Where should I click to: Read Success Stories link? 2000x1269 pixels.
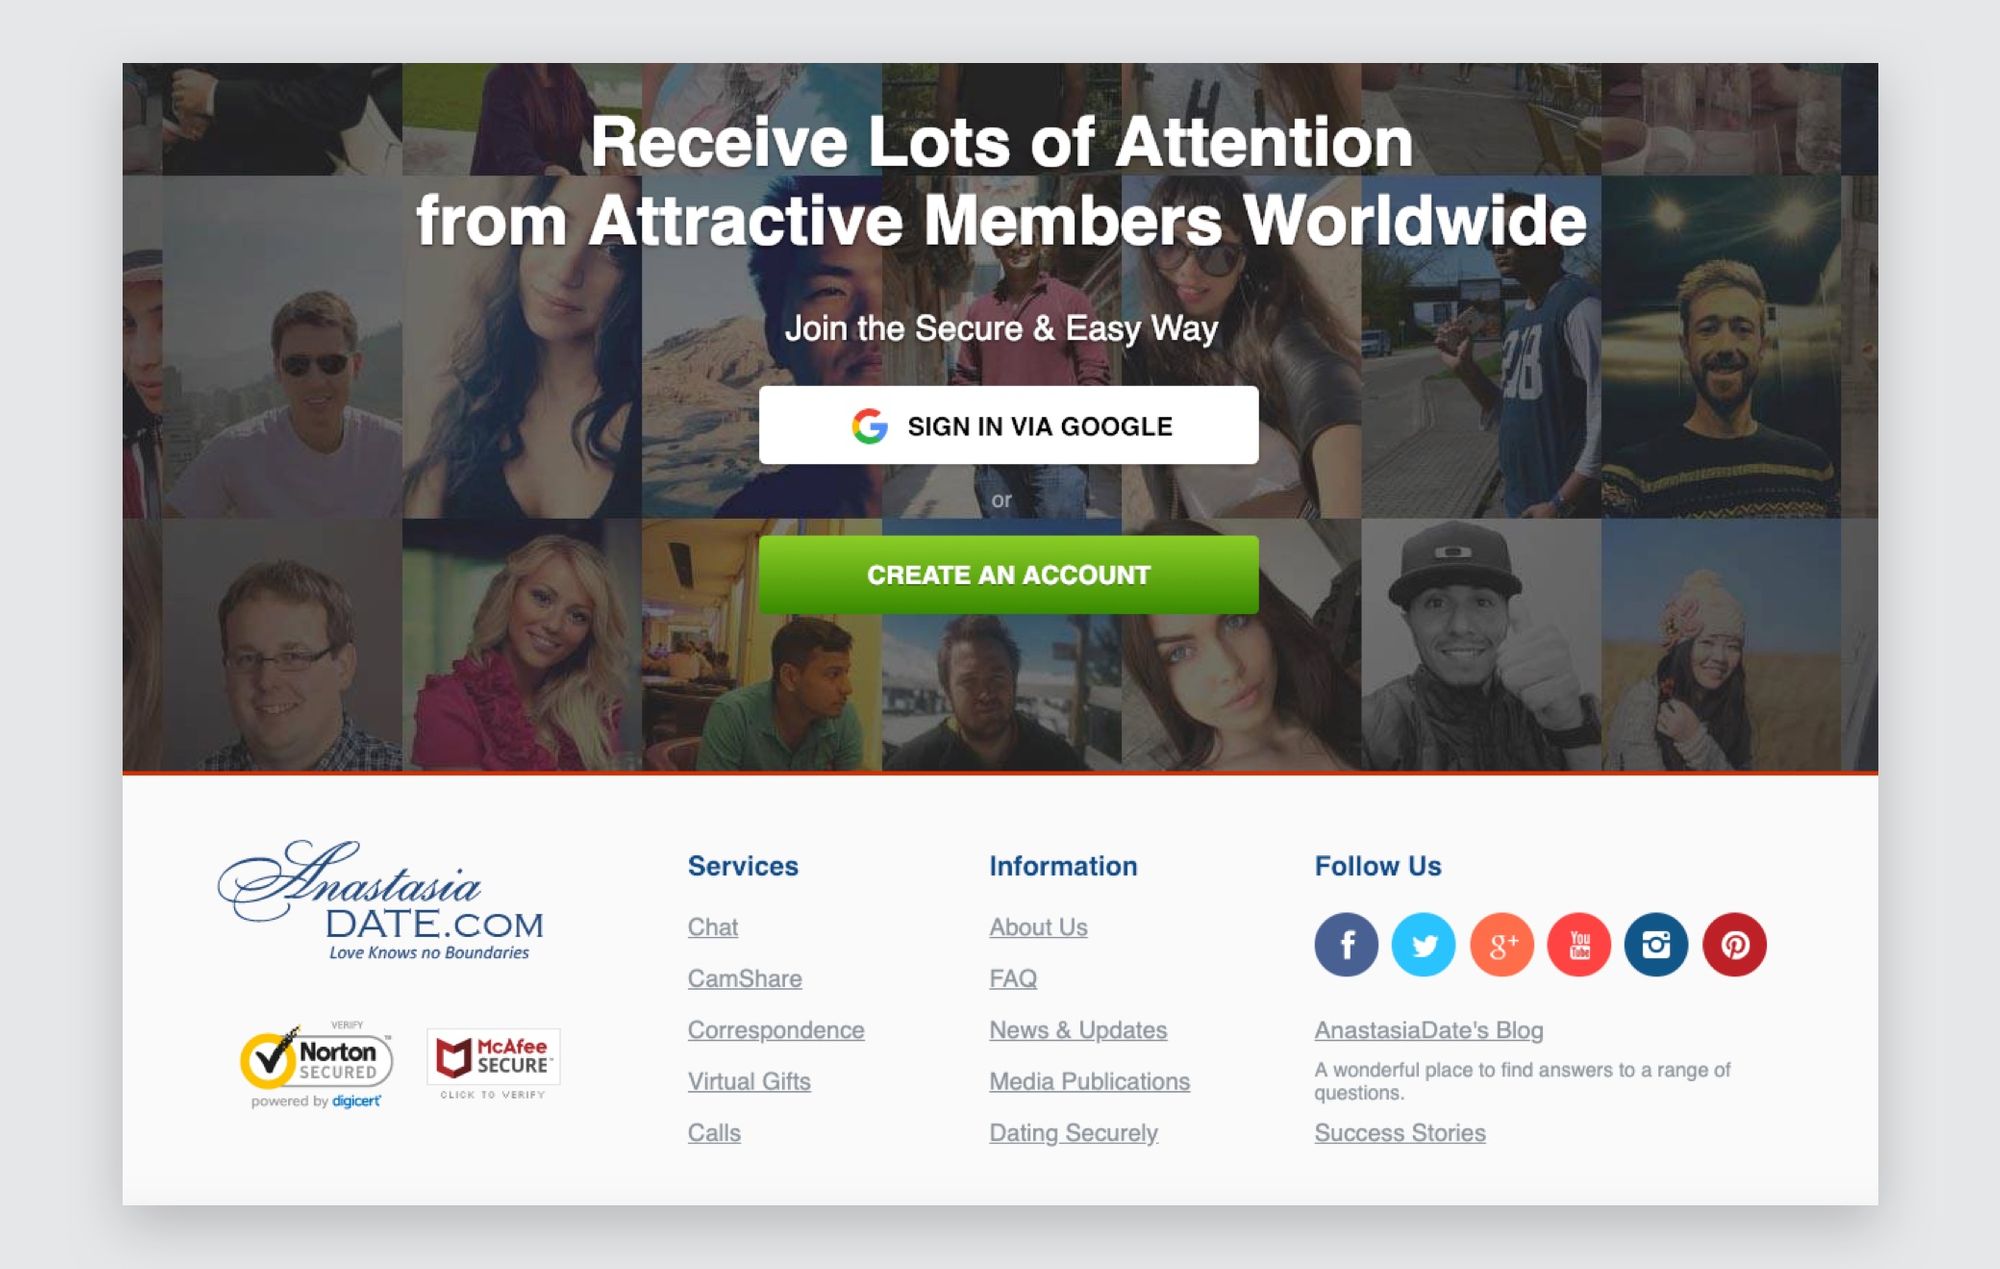(1400, 1133)
